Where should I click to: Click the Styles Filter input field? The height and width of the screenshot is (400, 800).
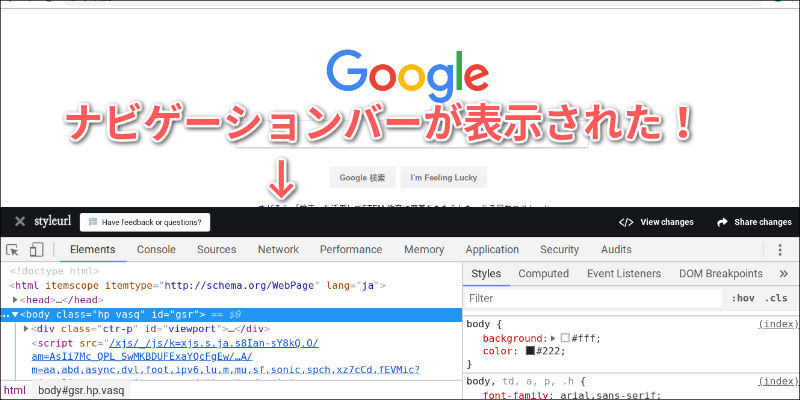593,298
